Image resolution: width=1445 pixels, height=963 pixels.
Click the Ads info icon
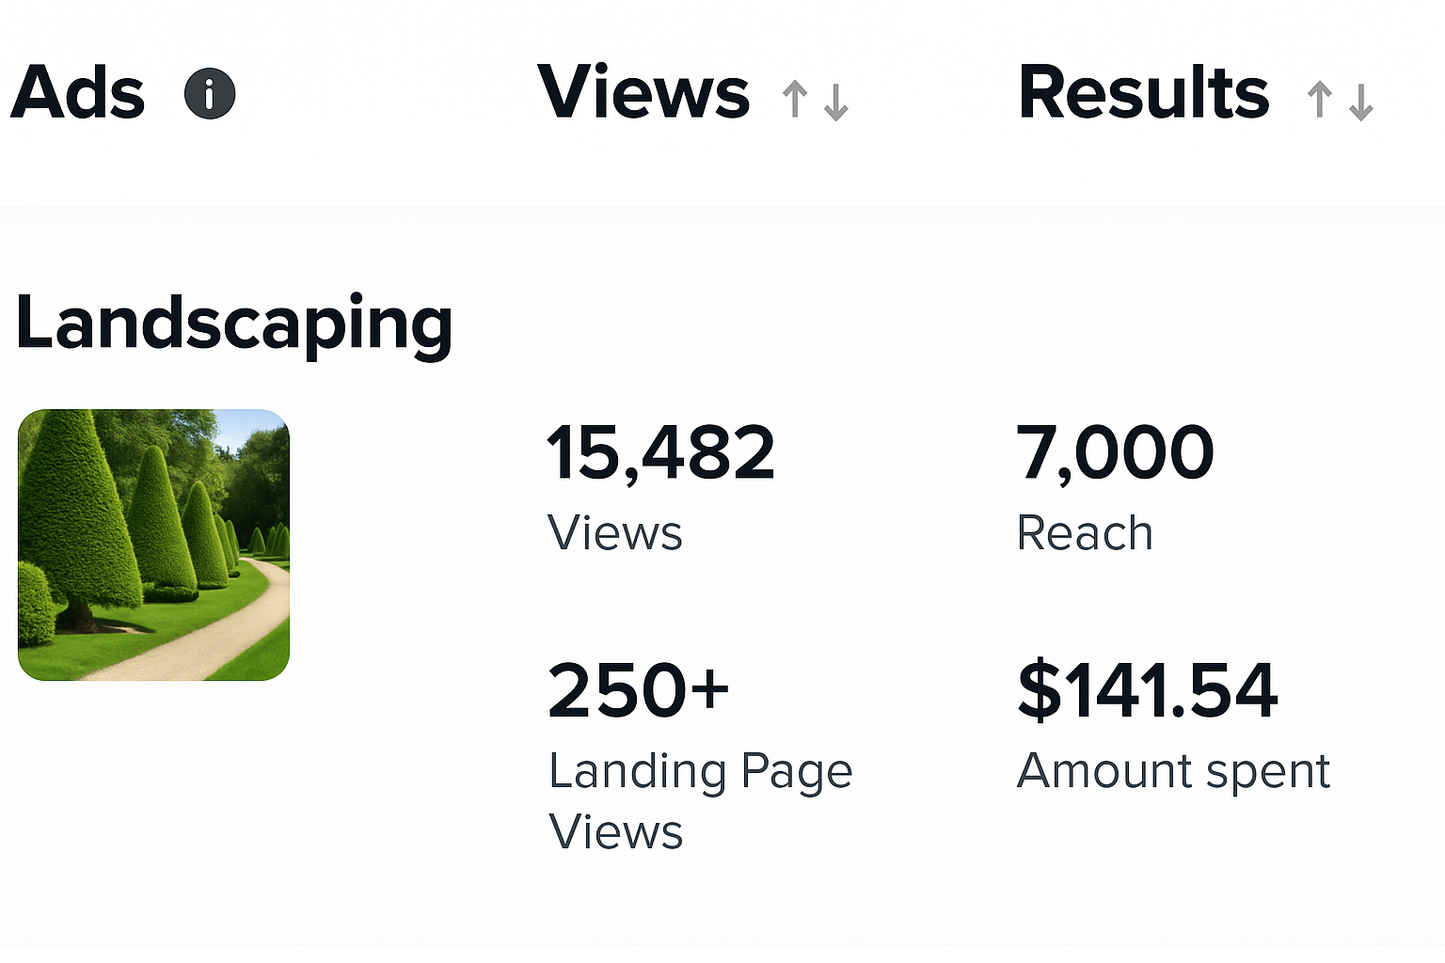(210, 94)
